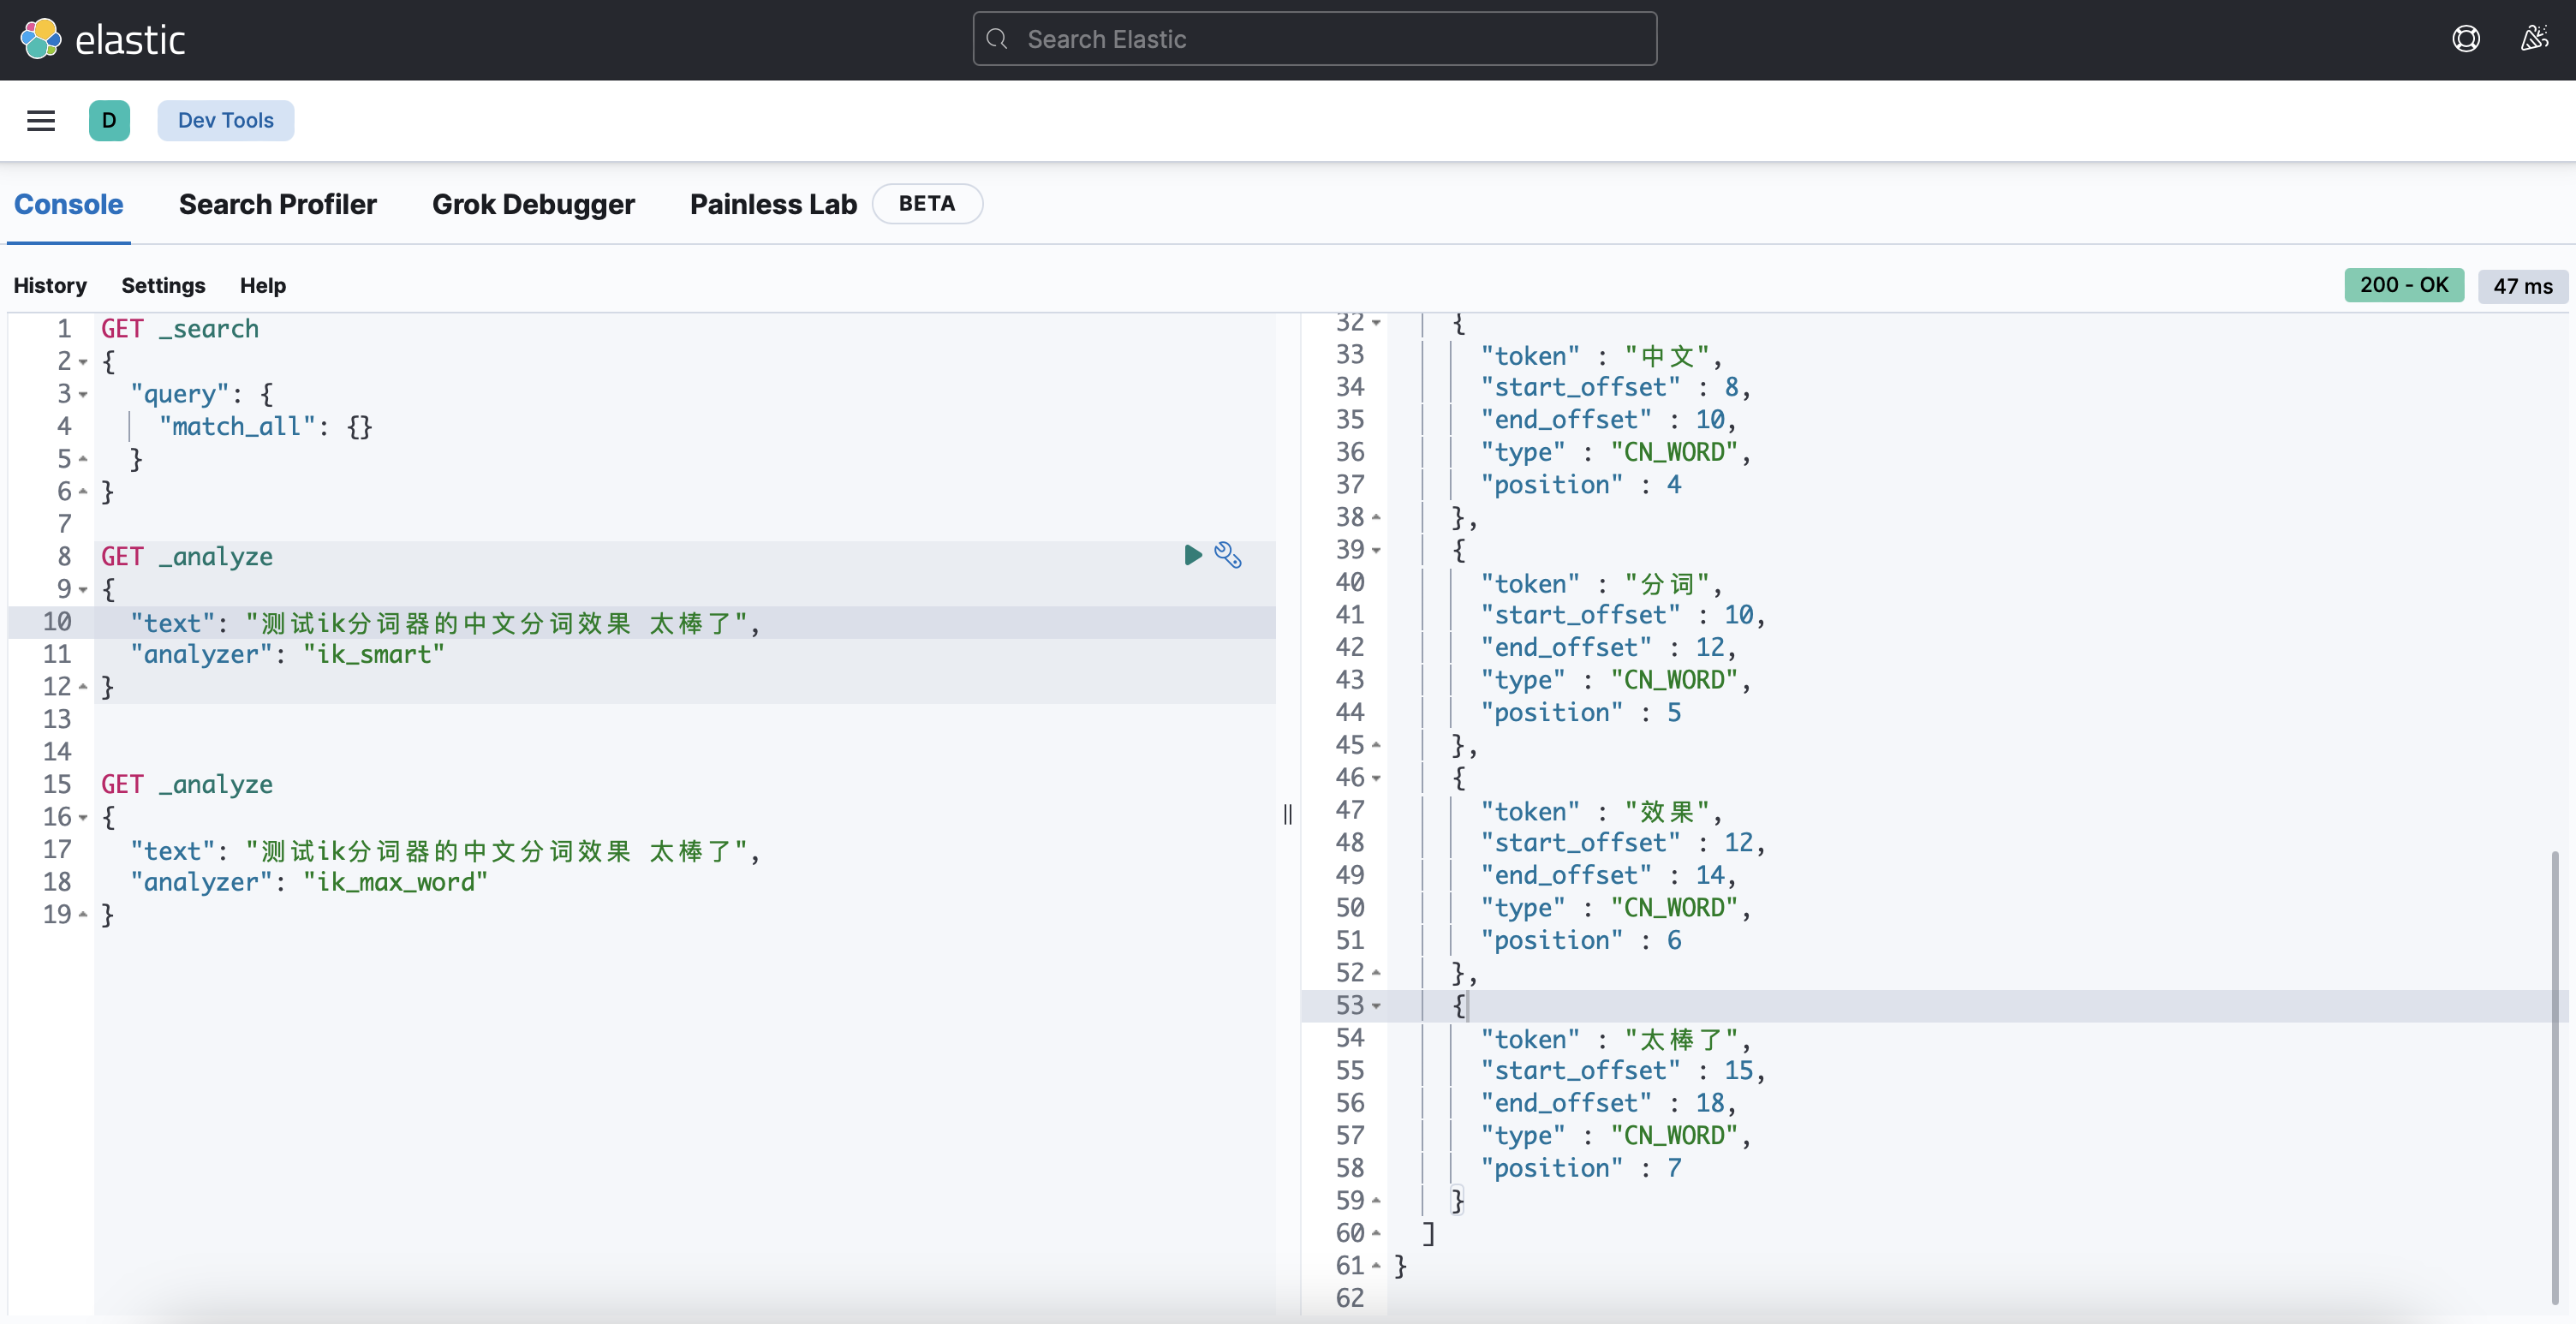2576x1324 pixels.
Task: Click the Elastic logo
Action: click(102, 40)
